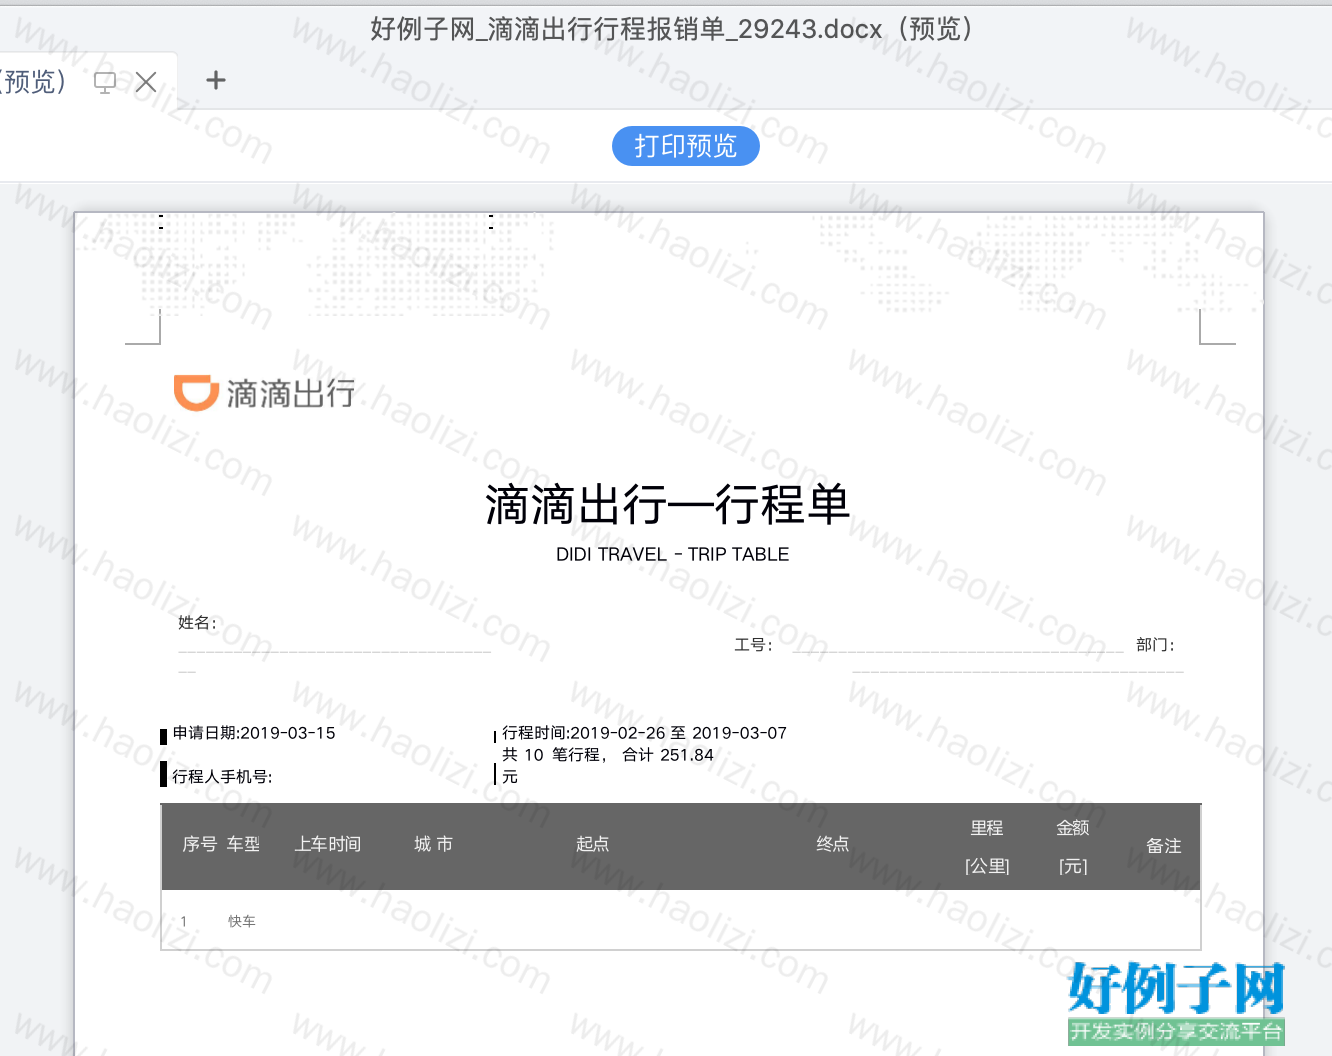Click the 上车时间 column header
This screenshot has height=1056, width=1332.
tap(328, 844)
